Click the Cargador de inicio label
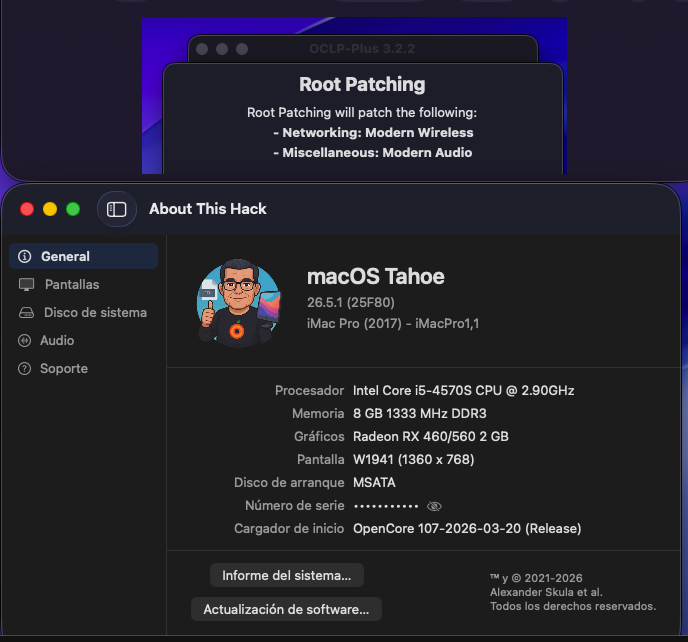 coord(289,528)
